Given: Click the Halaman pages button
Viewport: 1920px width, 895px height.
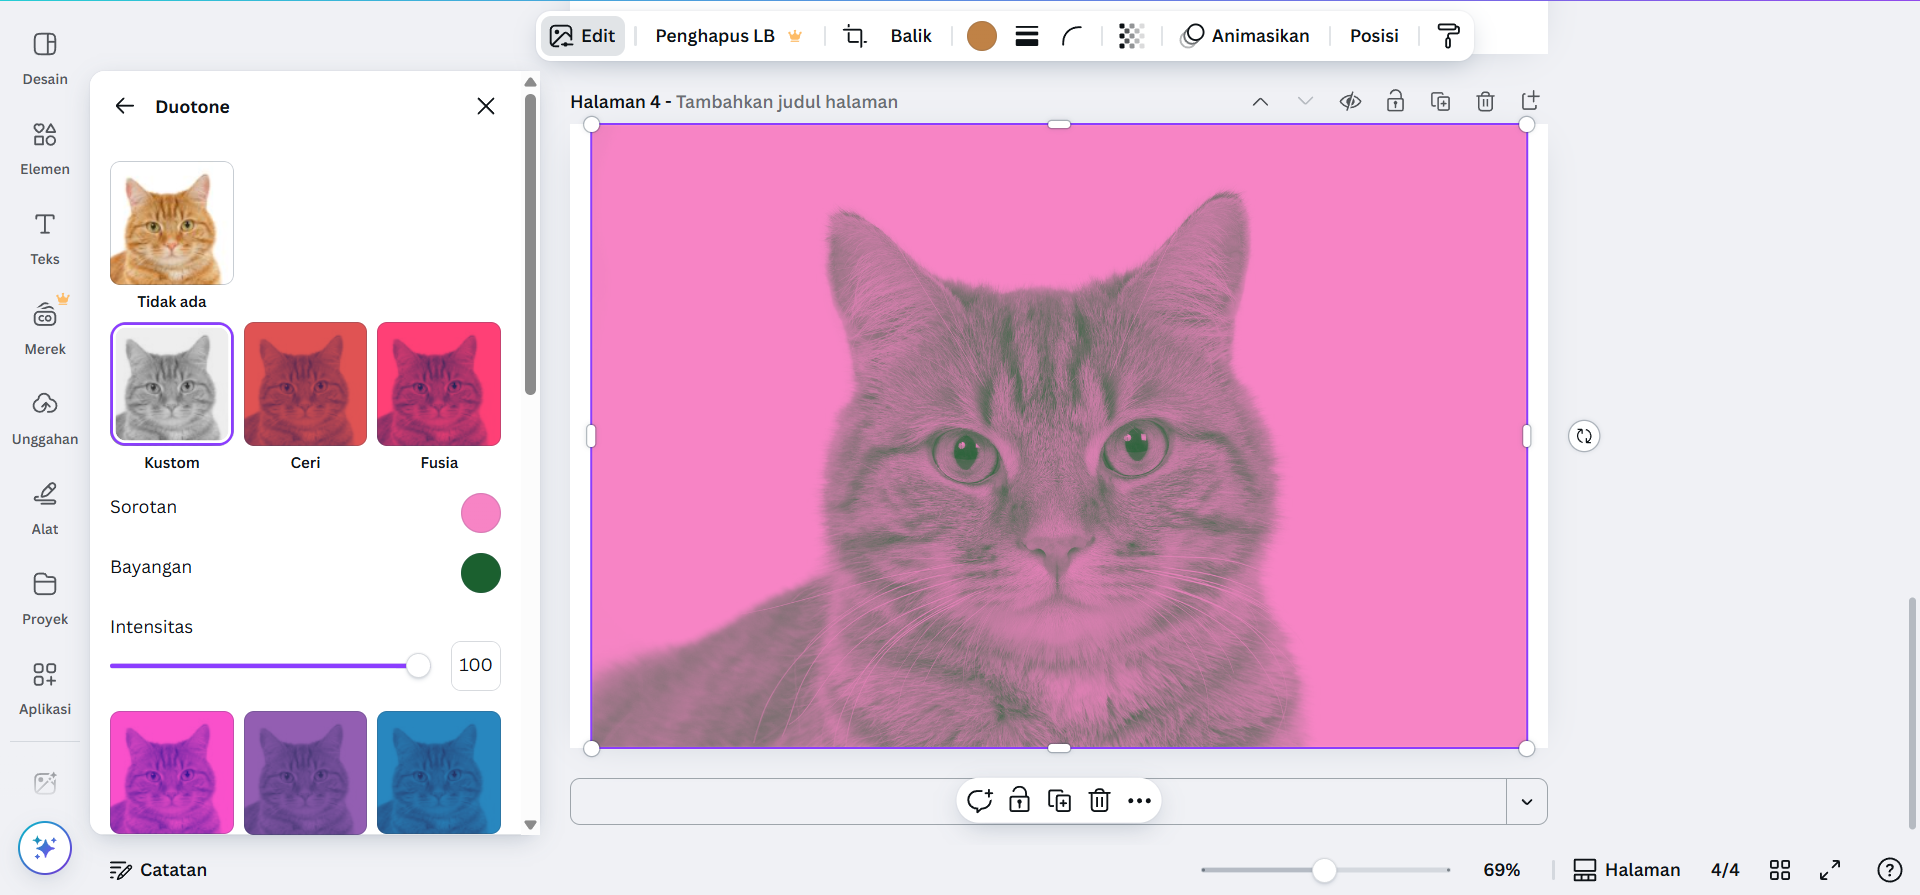Looking at the screenshot, I should 1627,870.
